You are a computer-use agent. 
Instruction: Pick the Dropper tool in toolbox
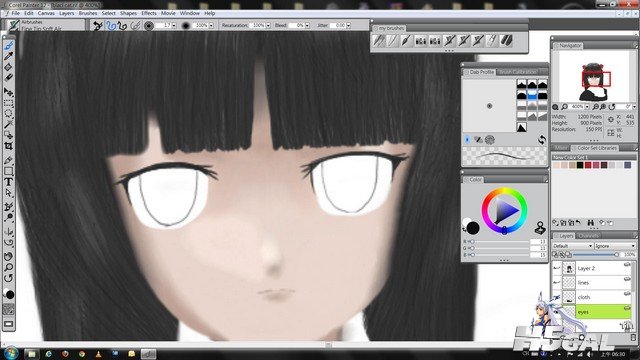click(9, 56)
